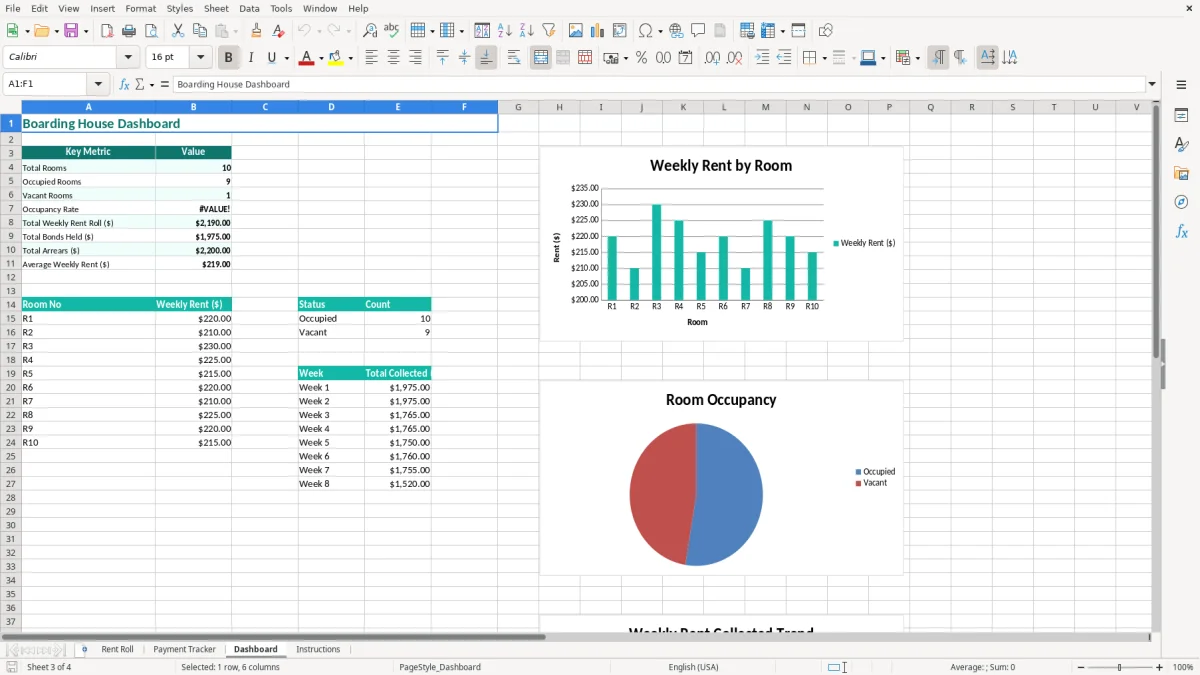Open the Format menu
Viewport: 1200px width, 675px height.
coord(140,8)
